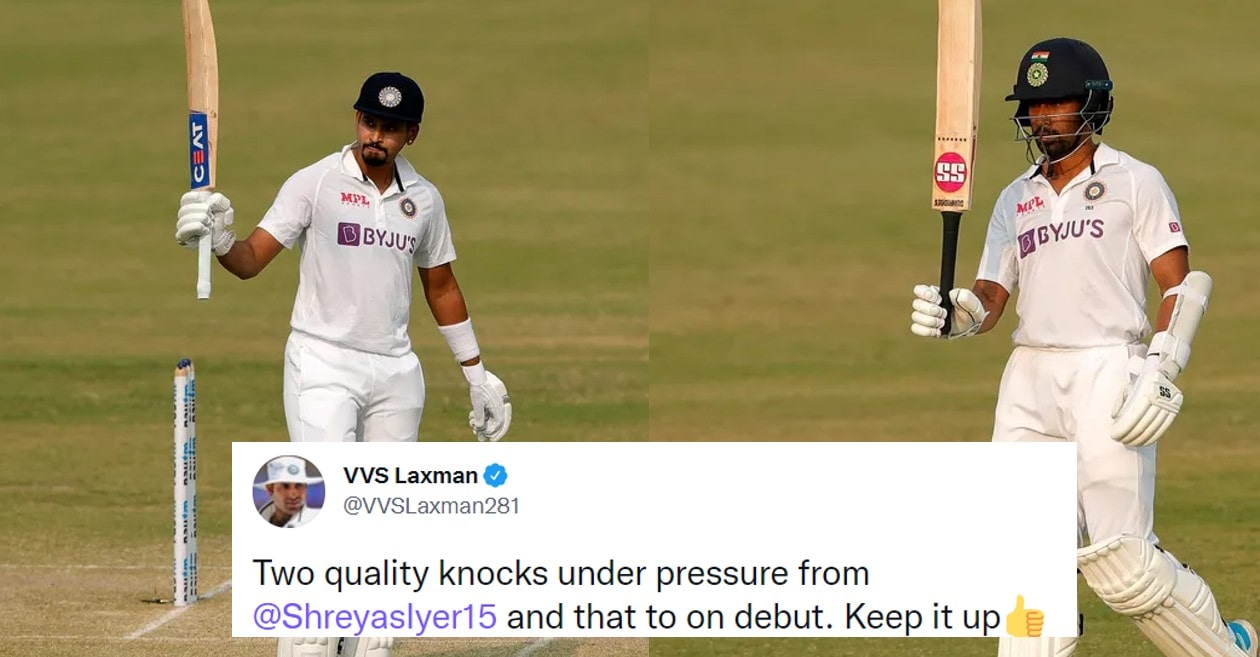This screenshot has height=657, width=1260.
Task: Open the @ShreyasIyer15 mention link
Action: pos(374,616)
